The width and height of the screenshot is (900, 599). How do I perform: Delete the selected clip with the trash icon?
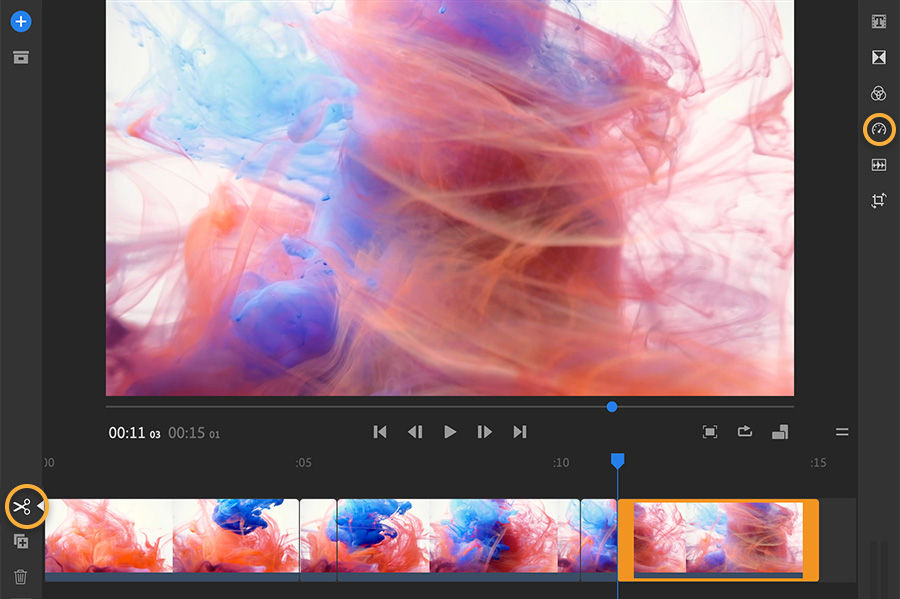[x=21, y=577]
